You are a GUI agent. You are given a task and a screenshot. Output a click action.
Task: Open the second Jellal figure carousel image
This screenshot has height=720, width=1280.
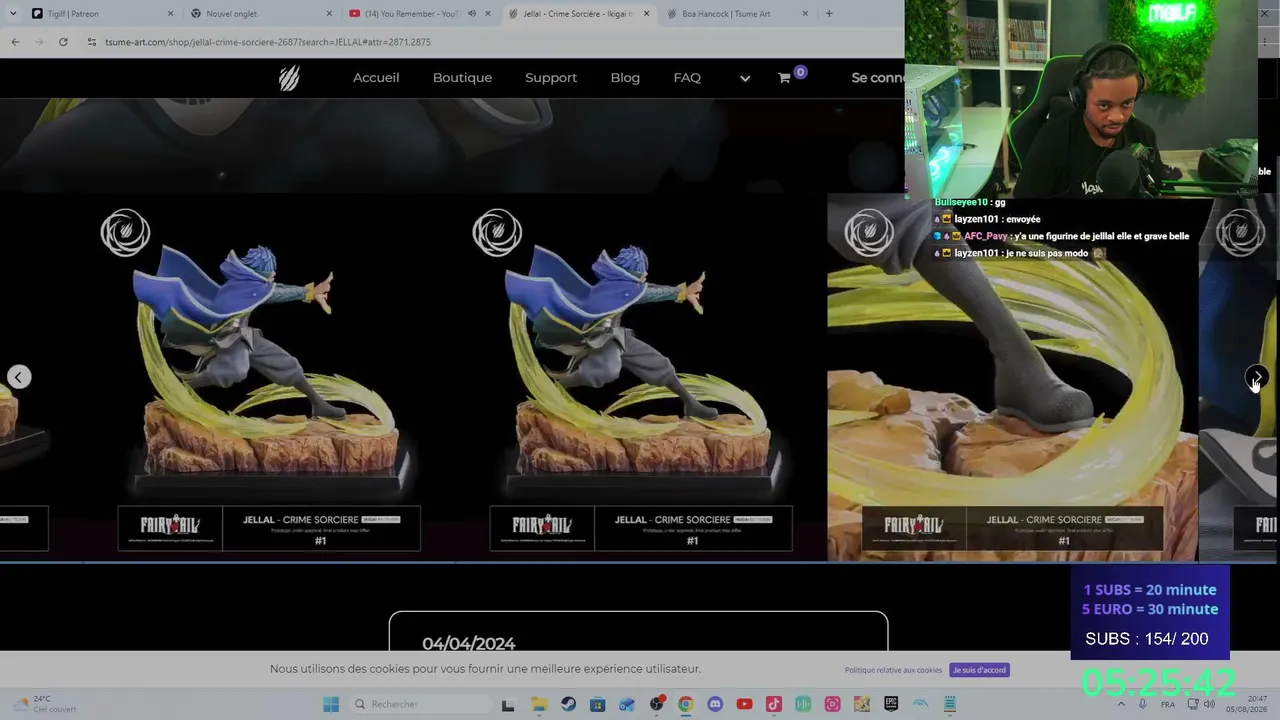tap(641, 377)
